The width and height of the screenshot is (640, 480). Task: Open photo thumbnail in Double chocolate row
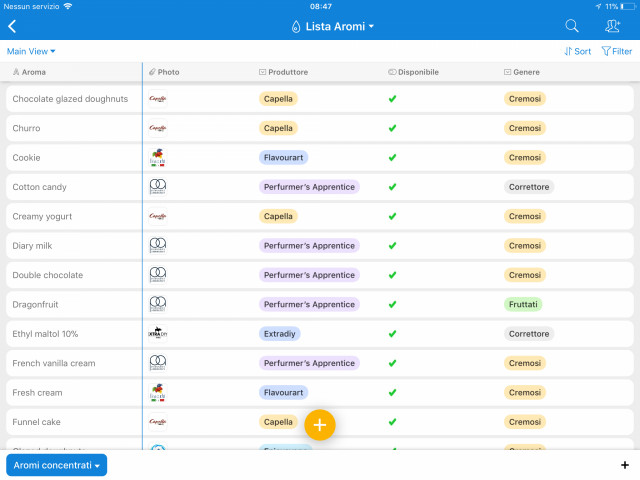click(x=158, y=275)
